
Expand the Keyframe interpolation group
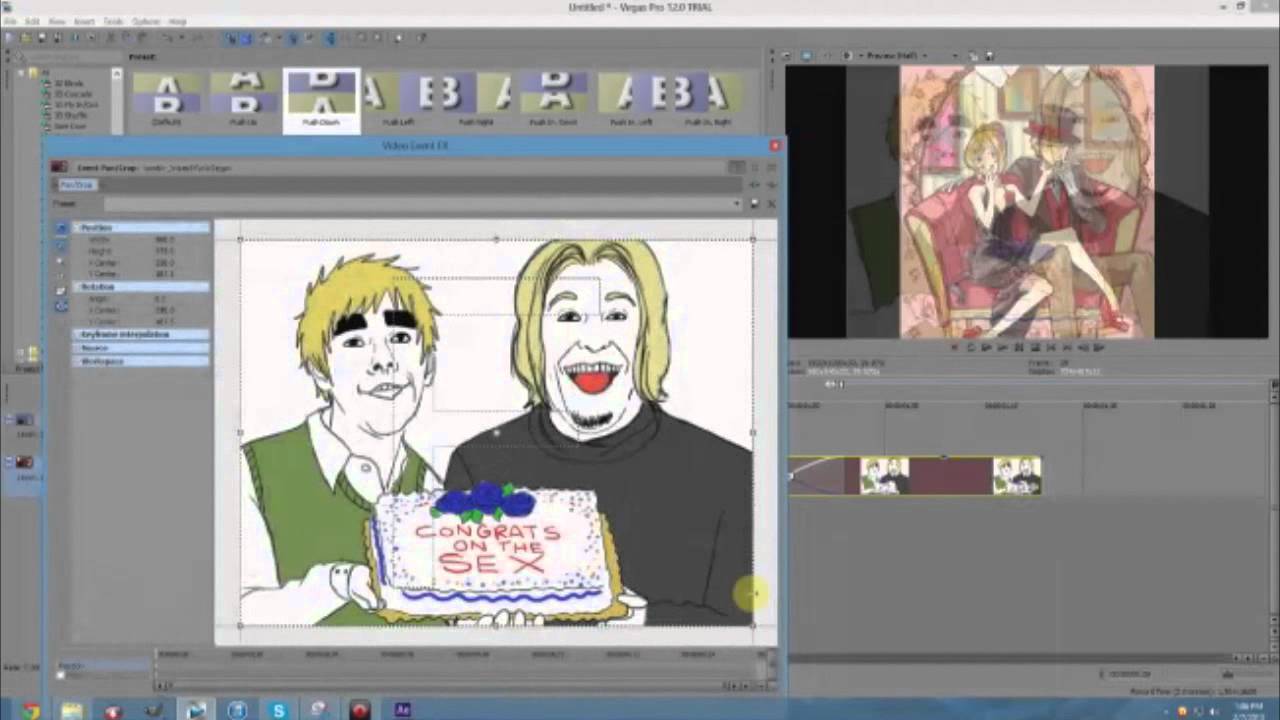pyautogui.click(x=78, y=334)
